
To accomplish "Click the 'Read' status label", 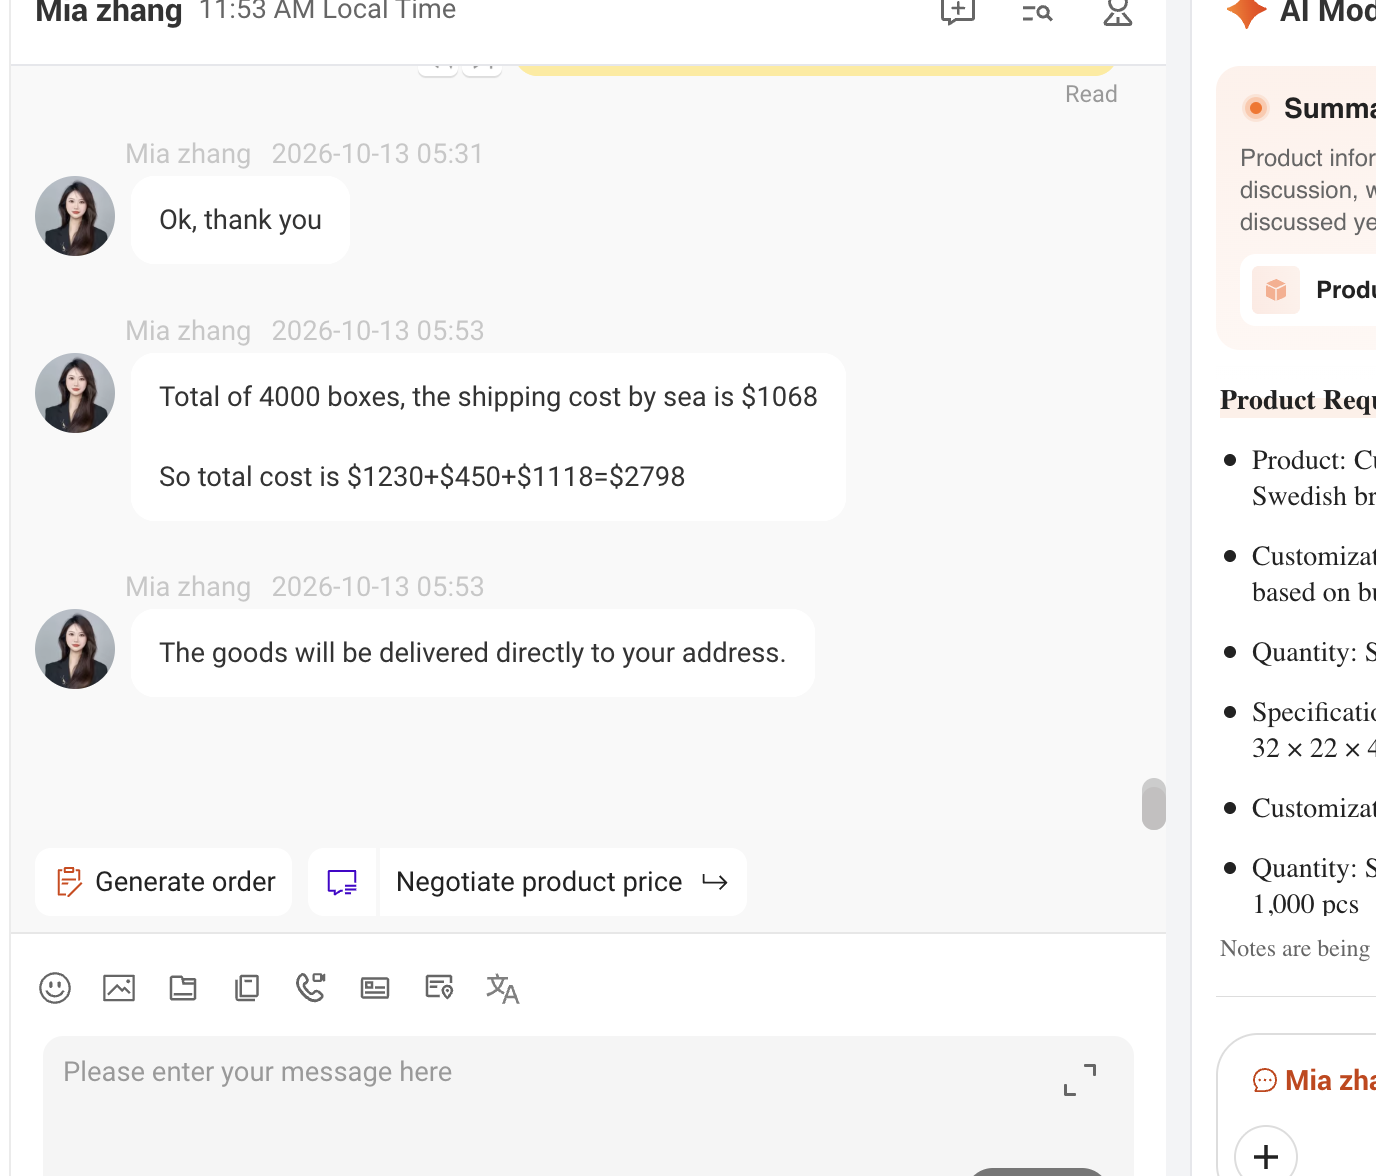I will pos(1091,94).
